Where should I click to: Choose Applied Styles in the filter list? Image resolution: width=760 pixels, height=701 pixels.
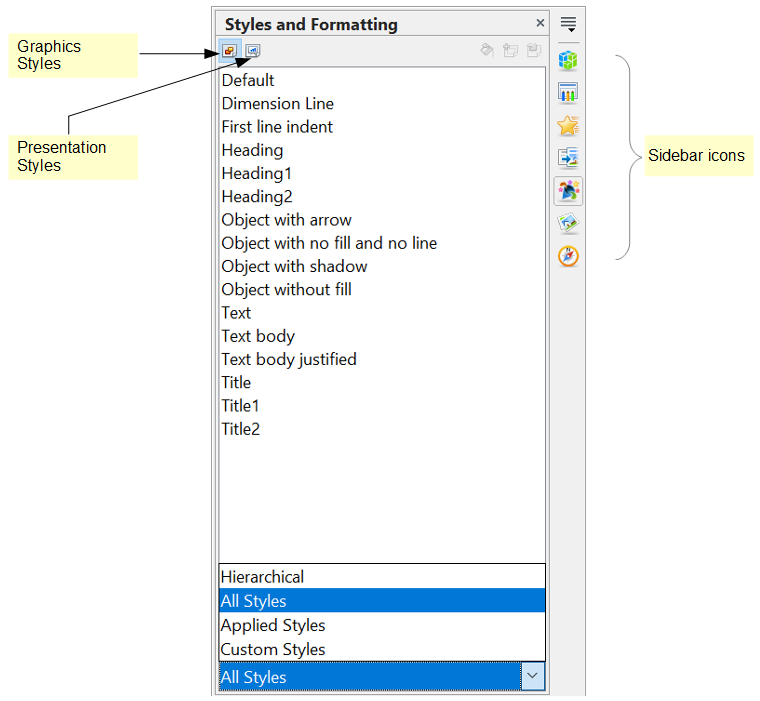(382, 625)
